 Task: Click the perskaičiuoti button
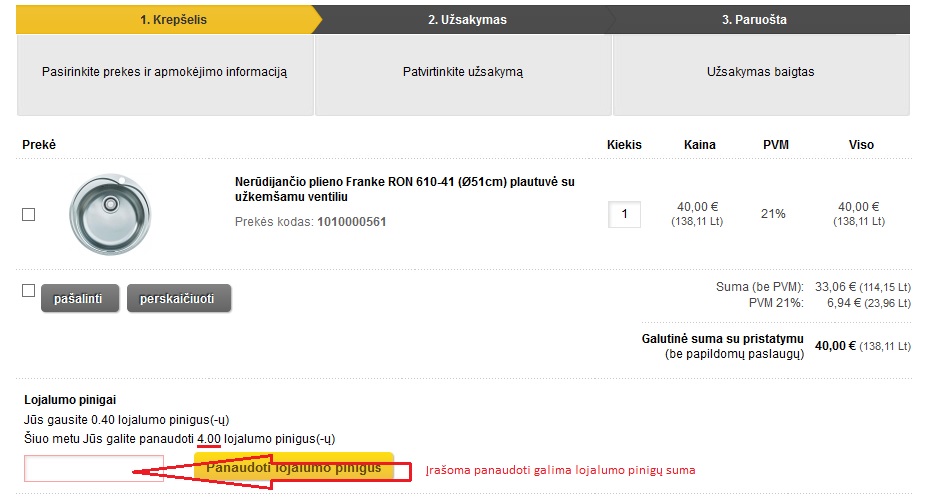[x=179, y=298]
